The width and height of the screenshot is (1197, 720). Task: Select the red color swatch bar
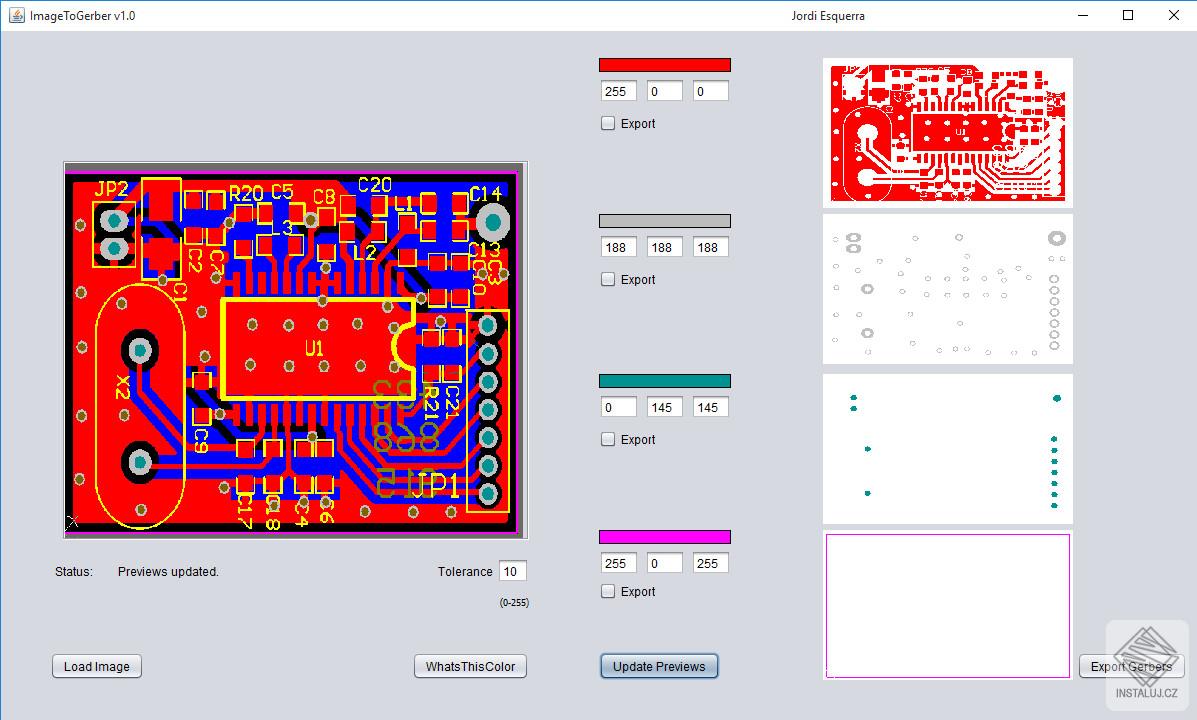pos(665,65)
